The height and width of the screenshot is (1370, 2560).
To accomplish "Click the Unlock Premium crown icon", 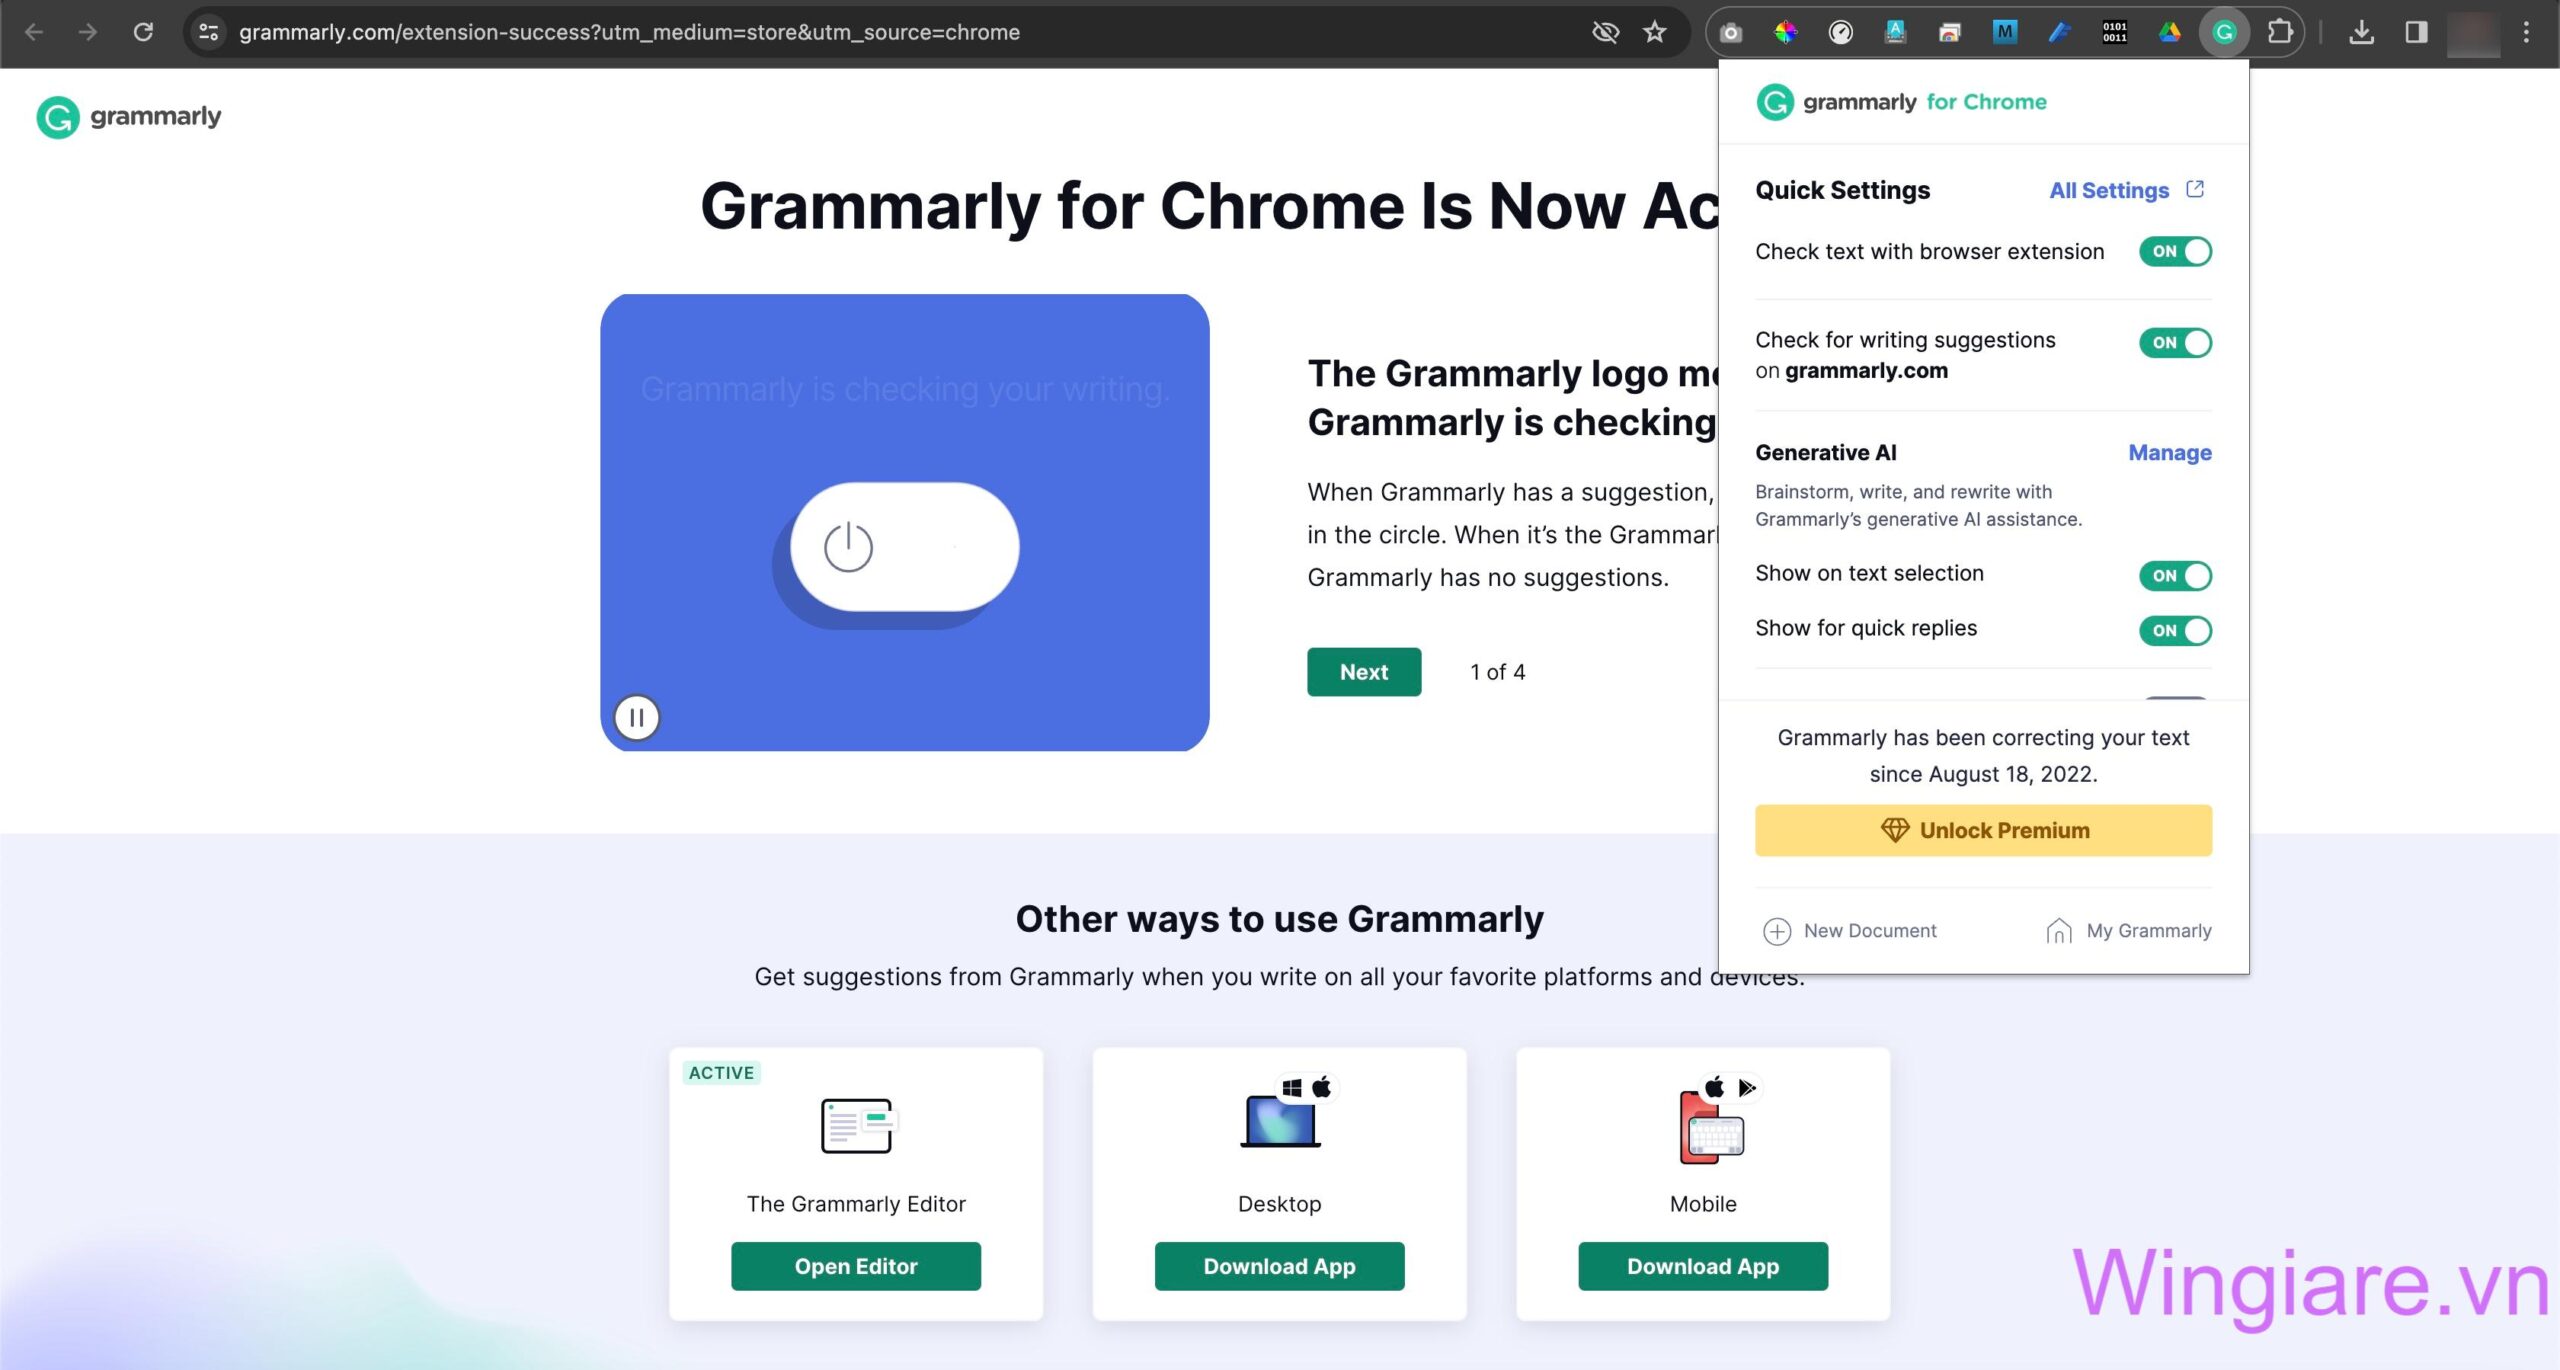I will pos(1893,830).
